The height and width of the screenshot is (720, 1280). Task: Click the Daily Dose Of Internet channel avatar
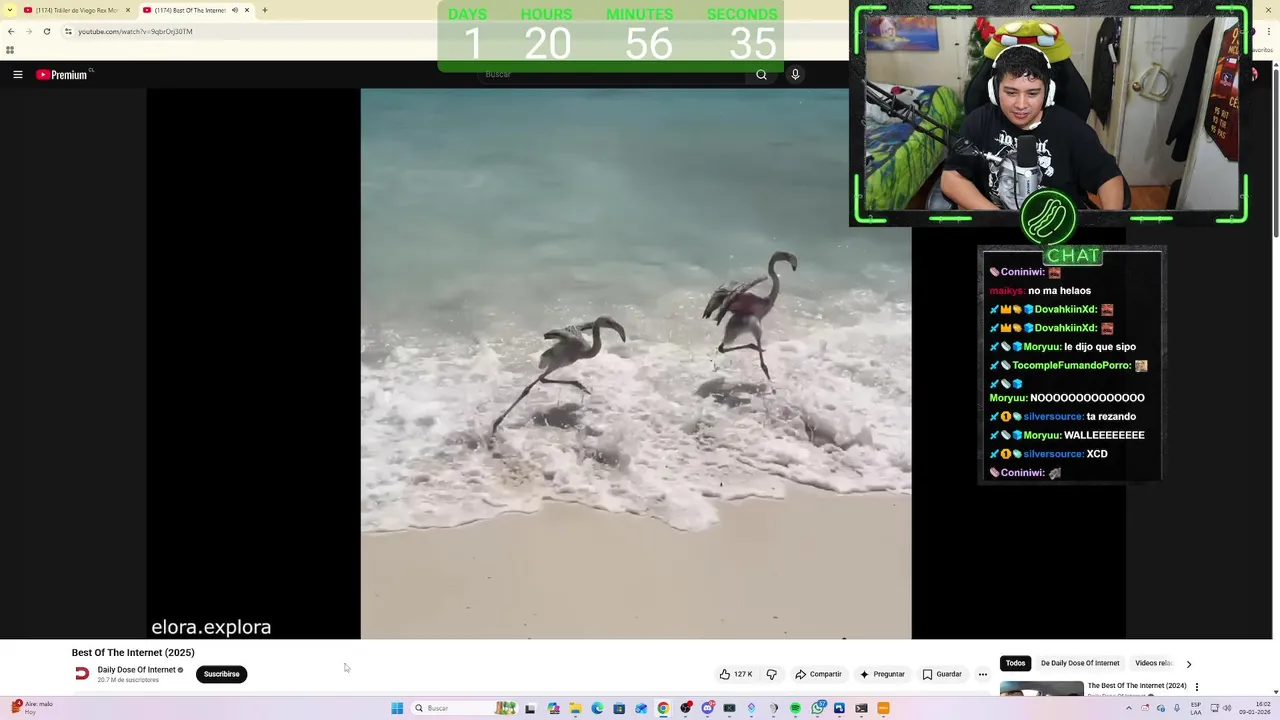click(x=82, y=674)
